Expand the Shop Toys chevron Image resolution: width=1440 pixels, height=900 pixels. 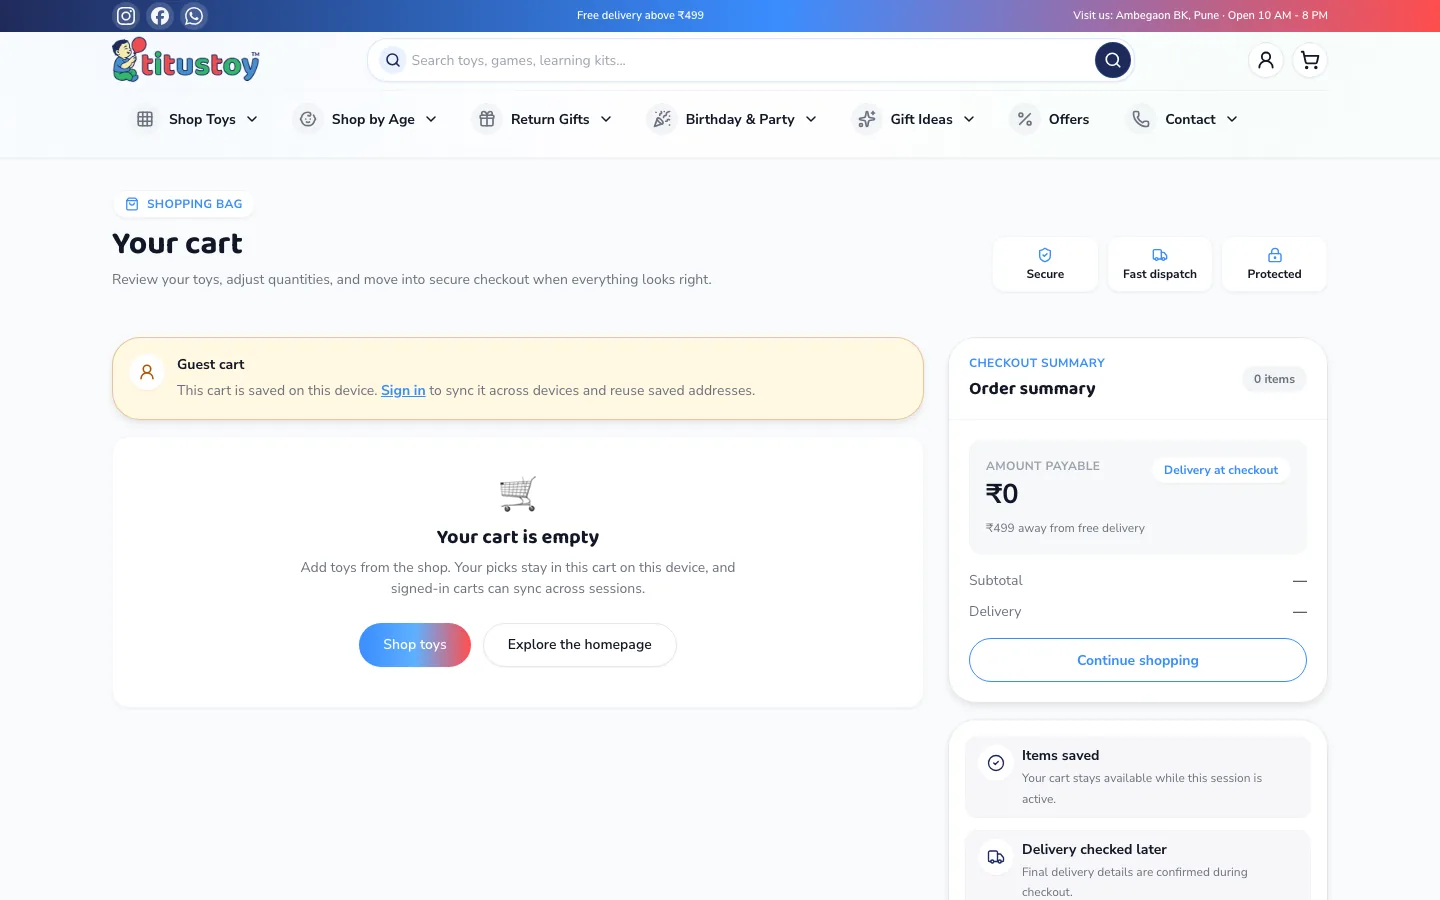(x=252, y=119)
